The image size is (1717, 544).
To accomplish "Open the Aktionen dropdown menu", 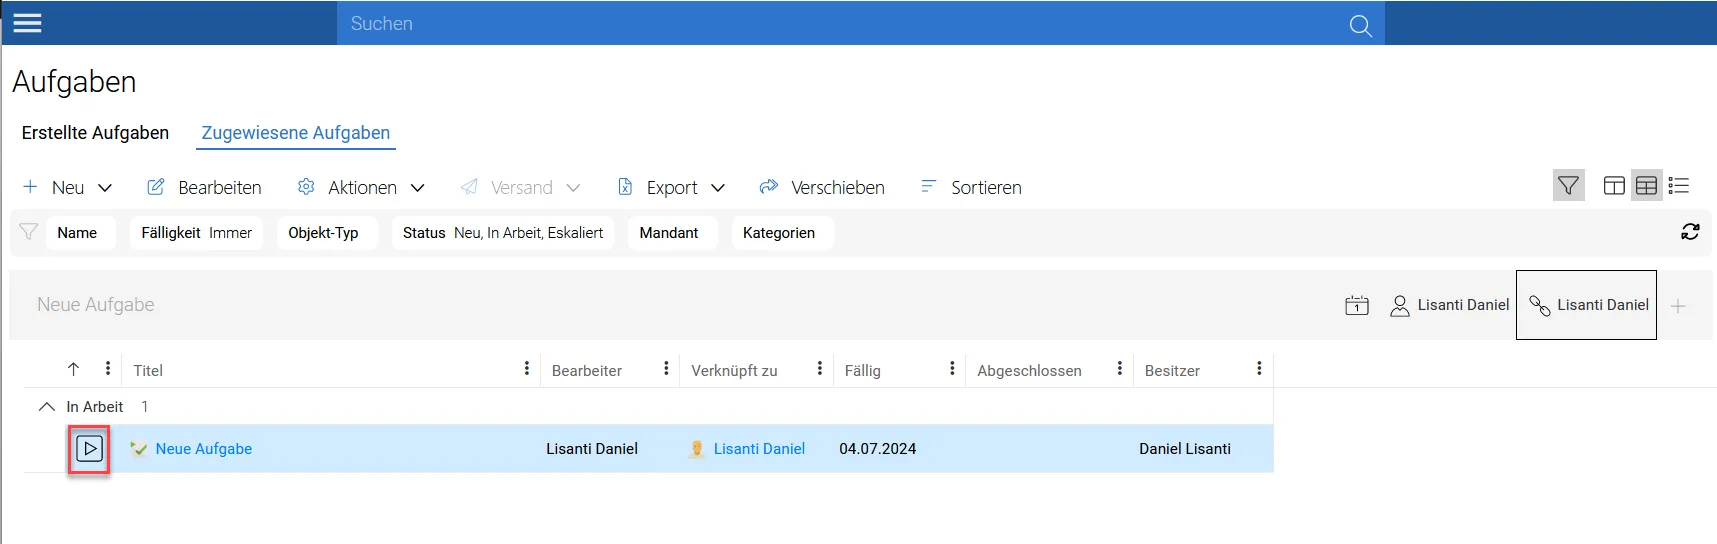I will (418, 188).
